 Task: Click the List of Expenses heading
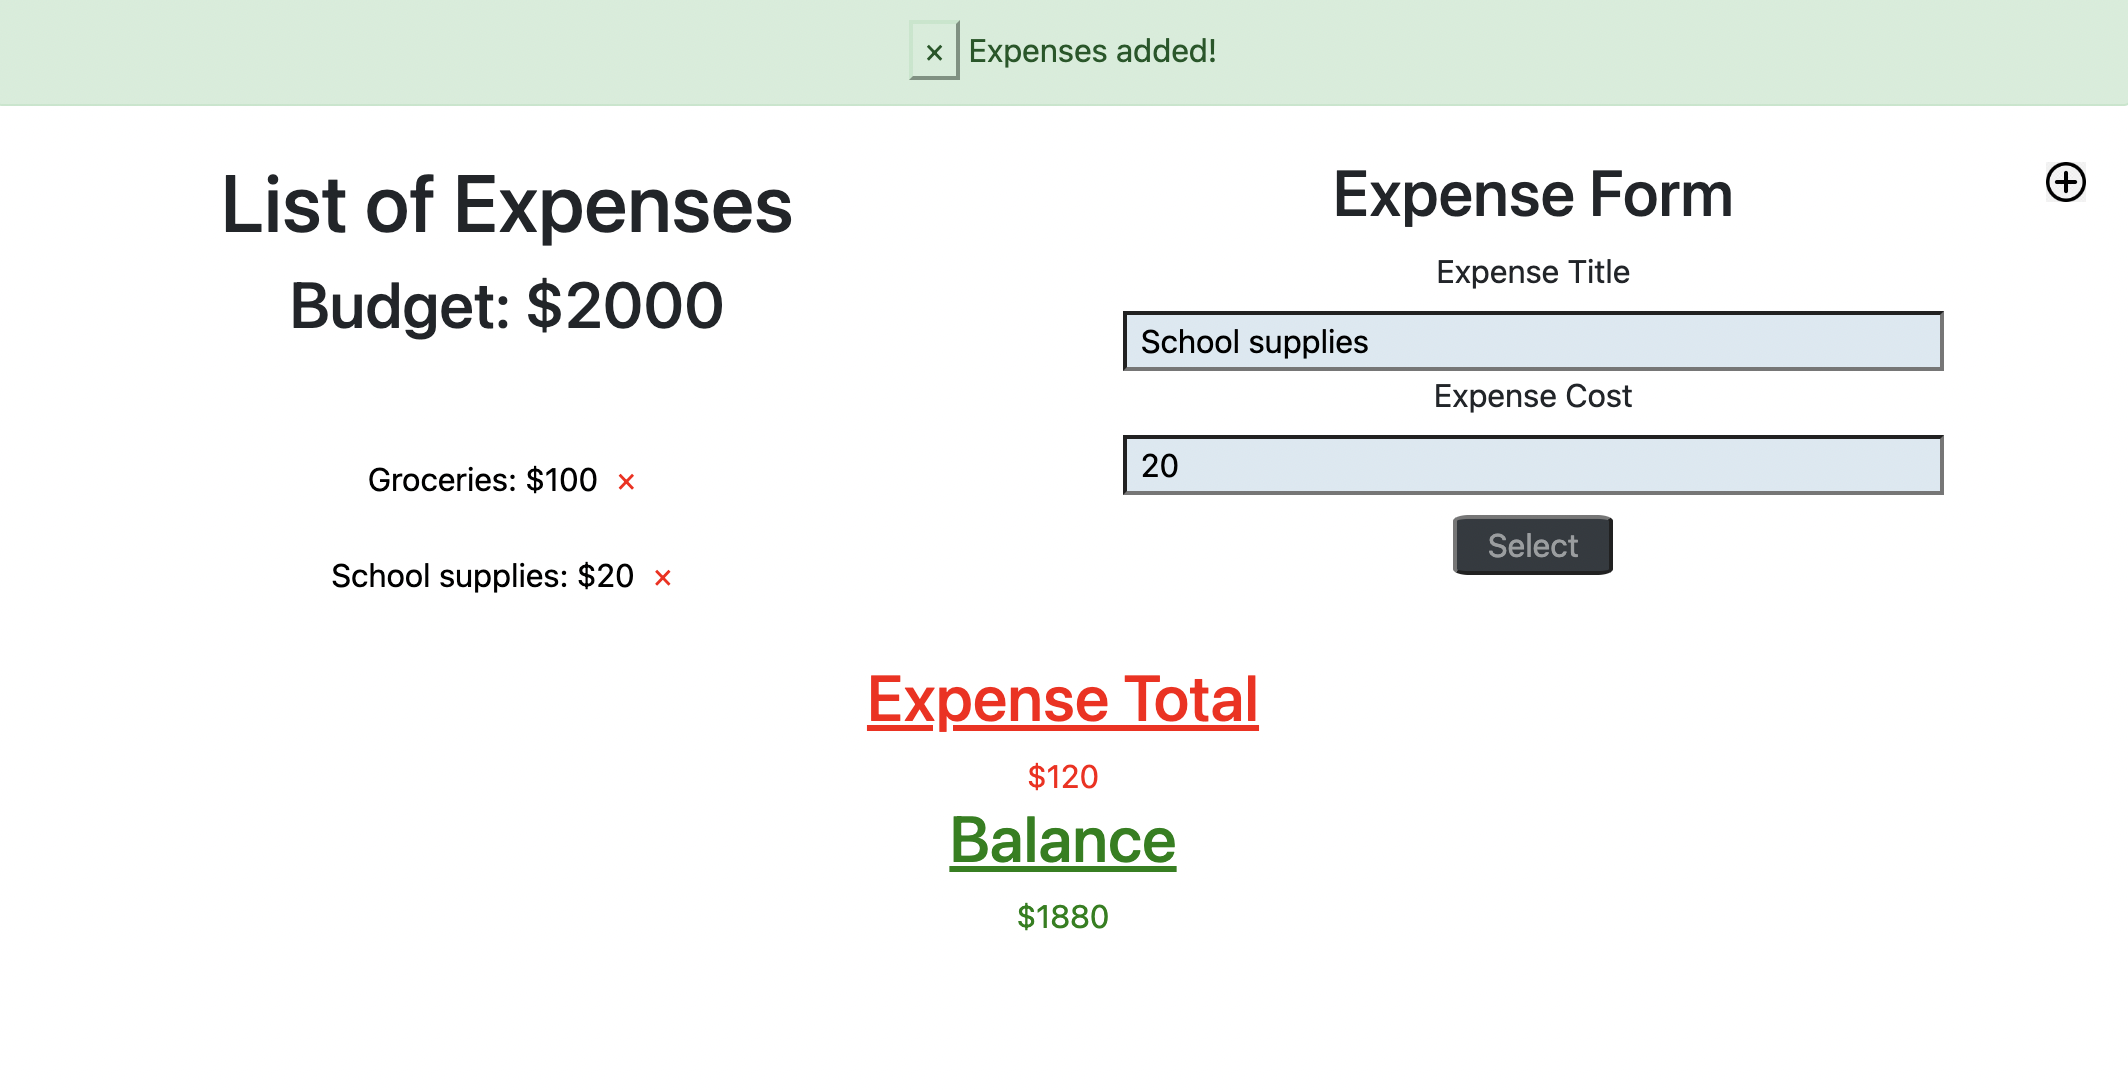pyautogui.click(x=507, y=206)
